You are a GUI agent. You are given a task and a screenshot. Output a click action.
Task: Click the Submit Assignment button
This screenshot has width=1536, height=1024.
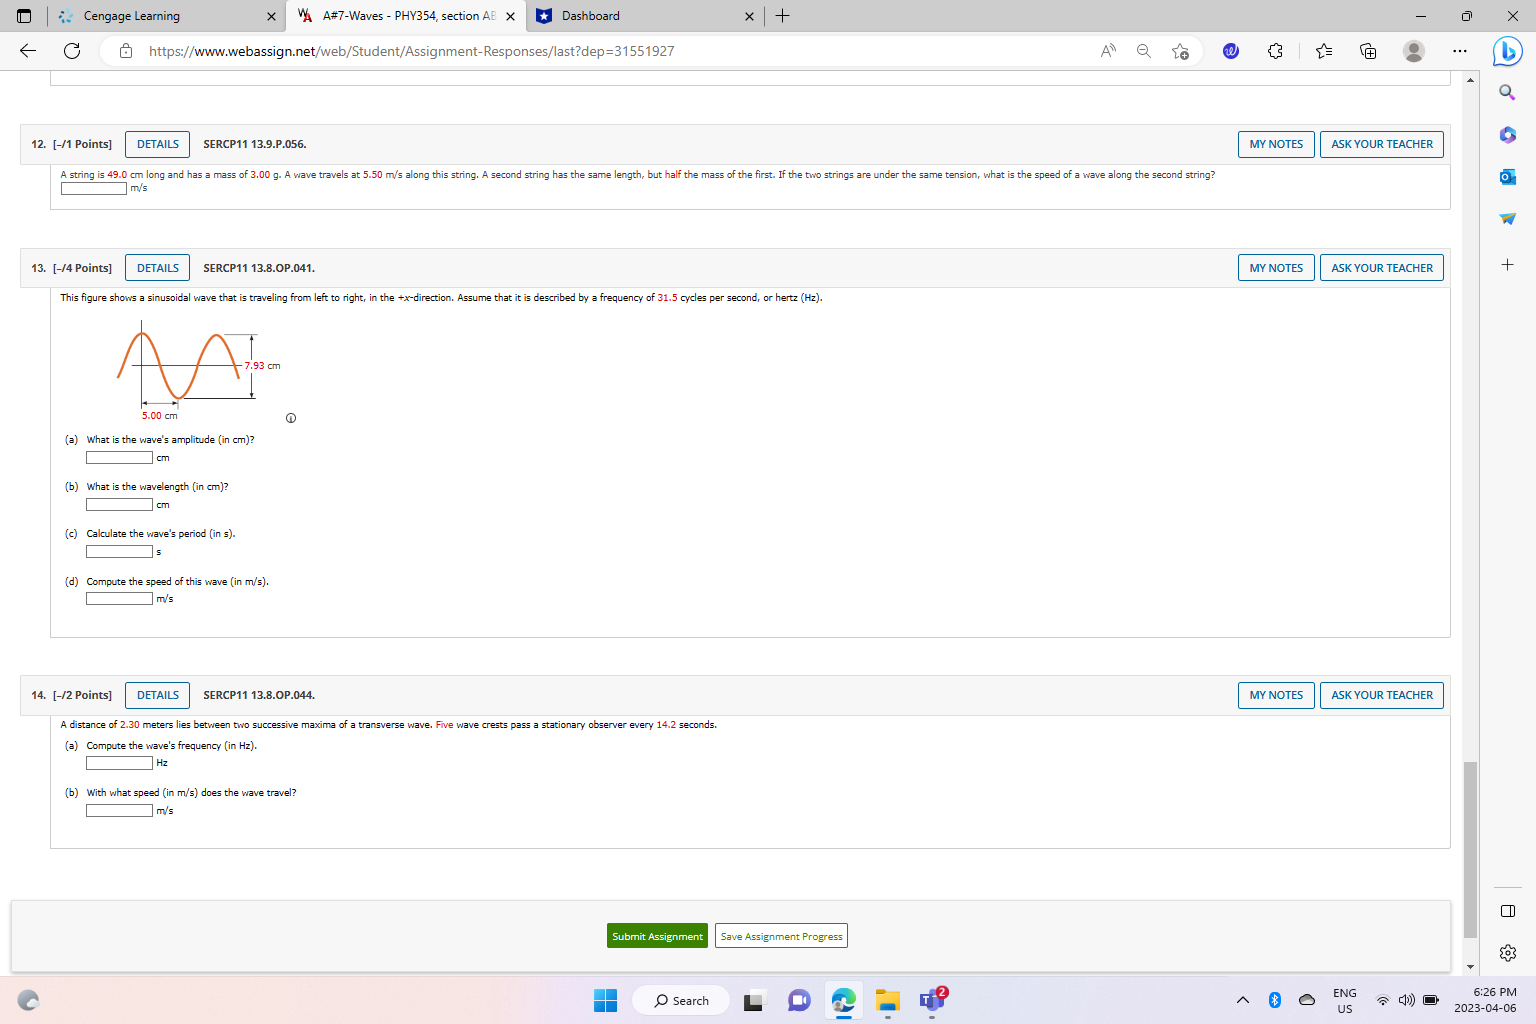click(656, 935)
